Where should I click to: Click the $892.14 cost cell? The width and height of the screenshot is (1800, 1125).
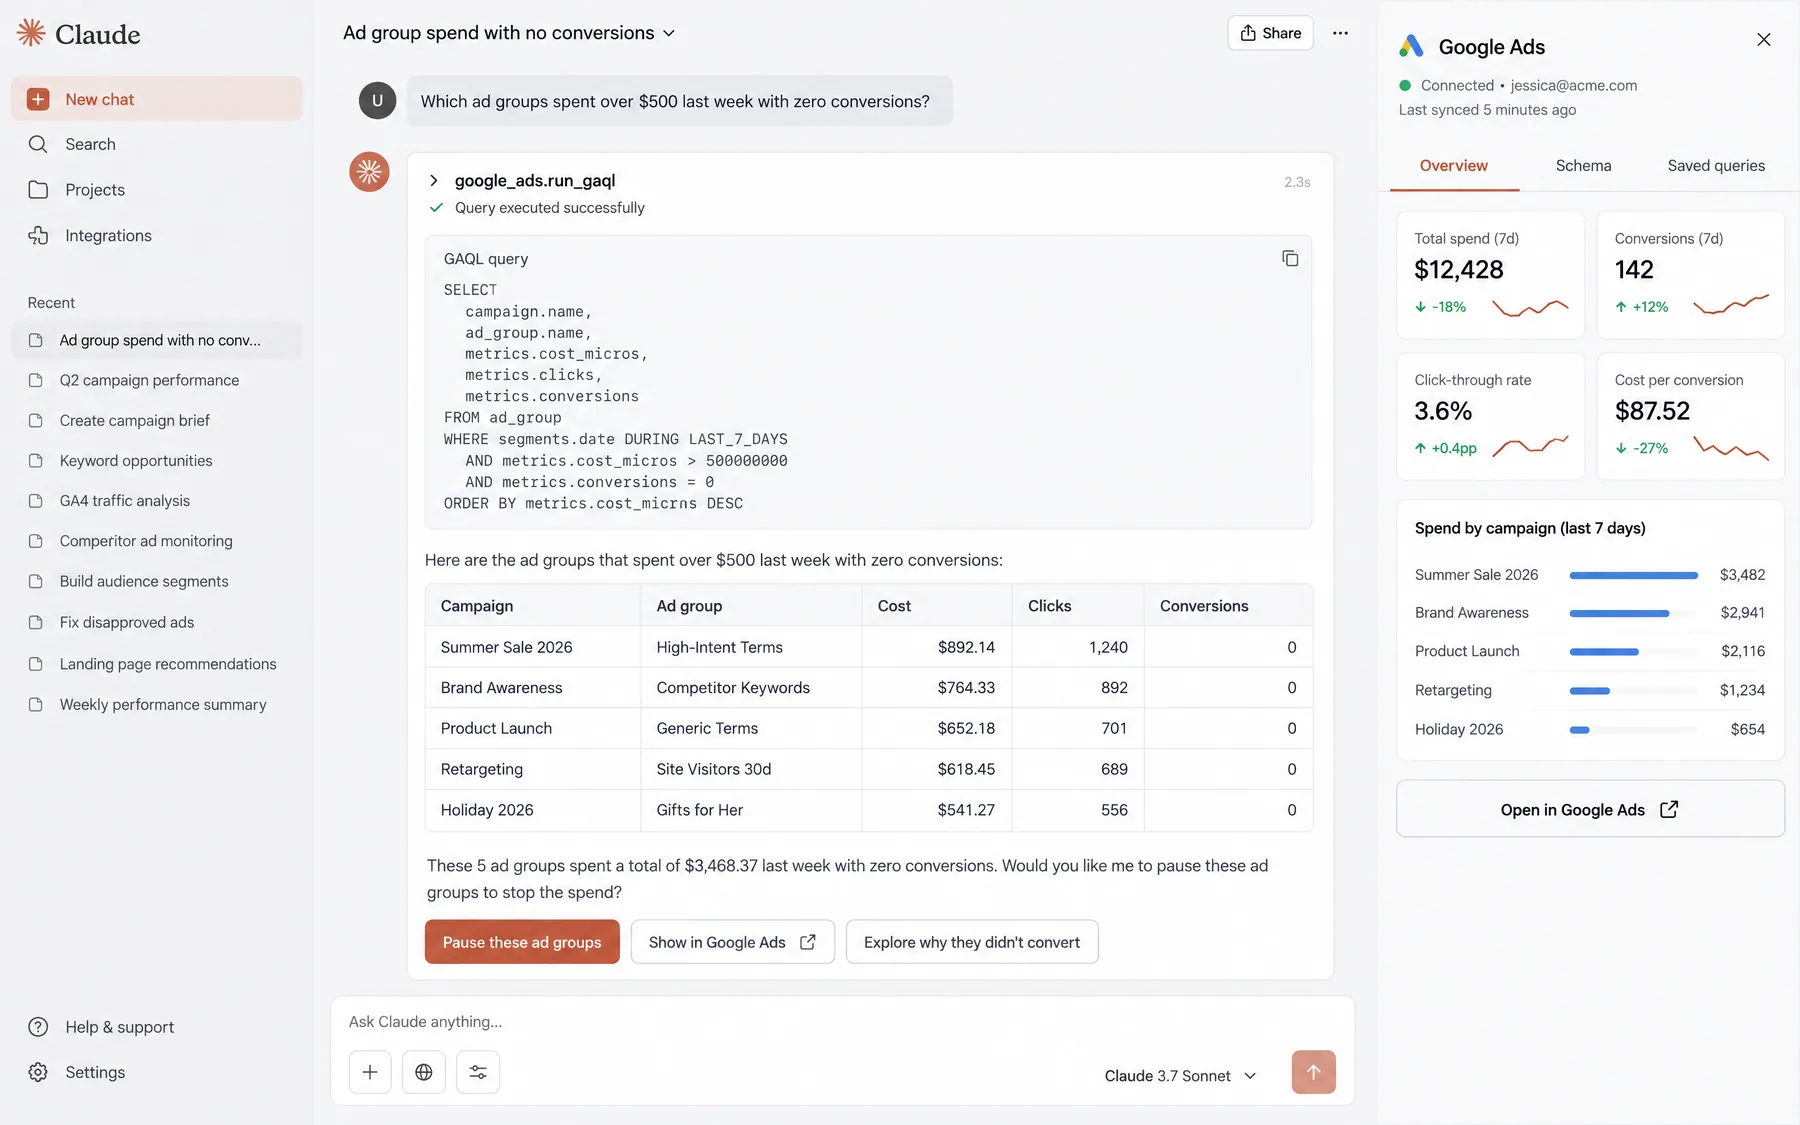click(x=937, y=647)
